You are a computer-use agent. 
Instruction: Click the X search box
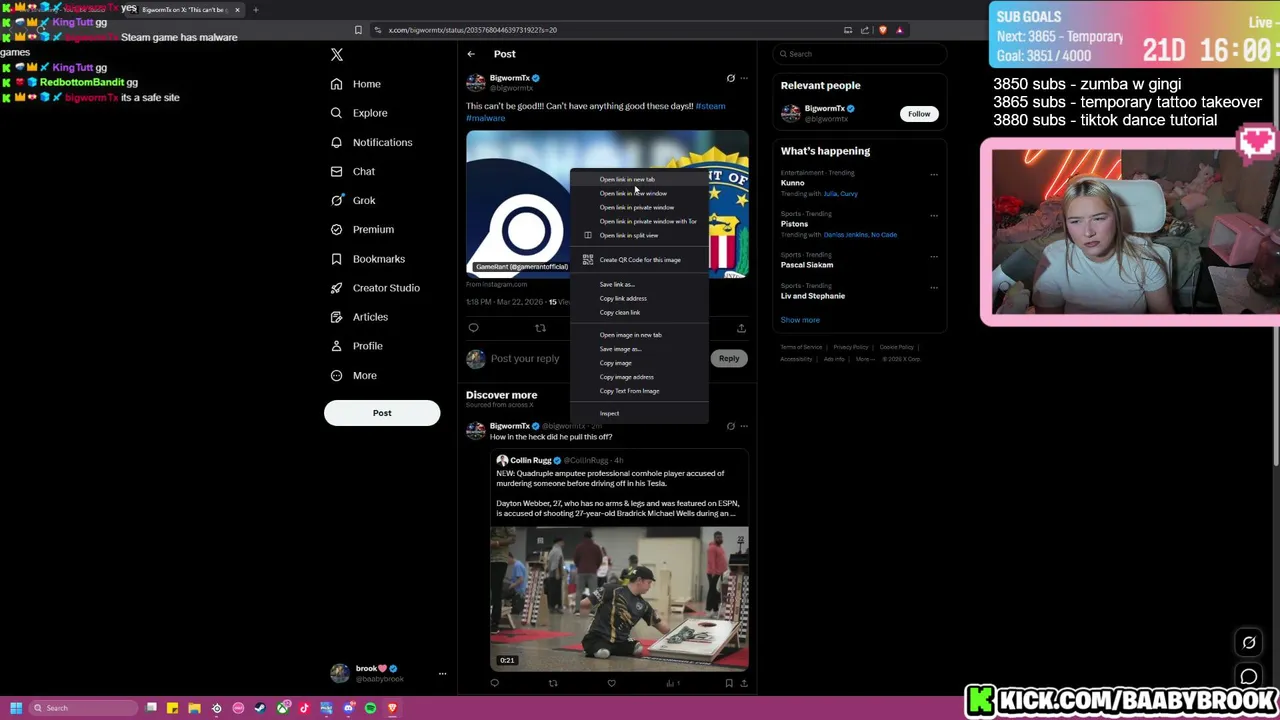pos(859,54)
